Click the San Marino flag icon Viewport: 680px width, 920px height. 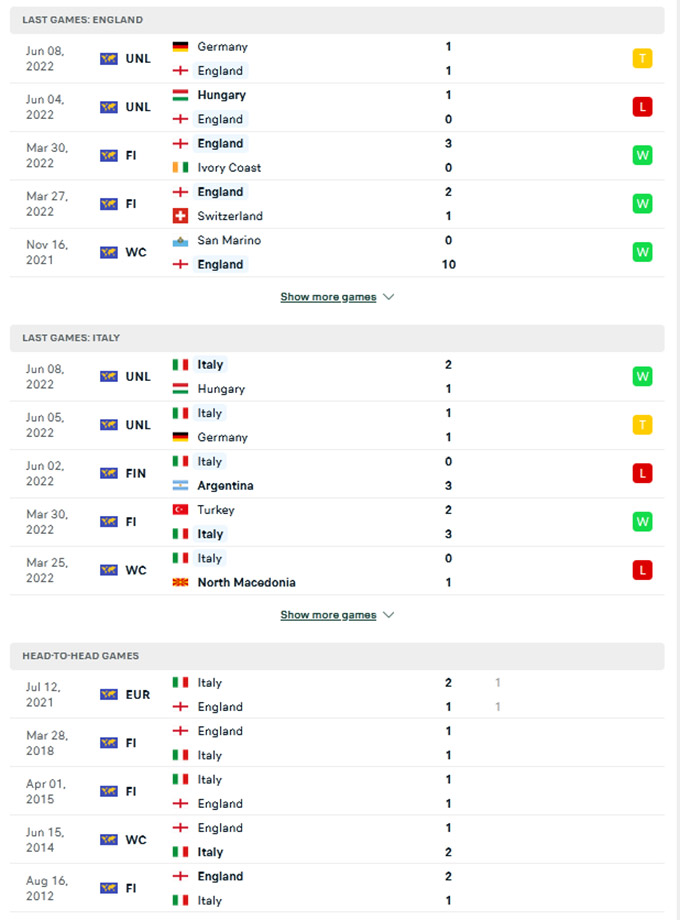coord(181,240)
